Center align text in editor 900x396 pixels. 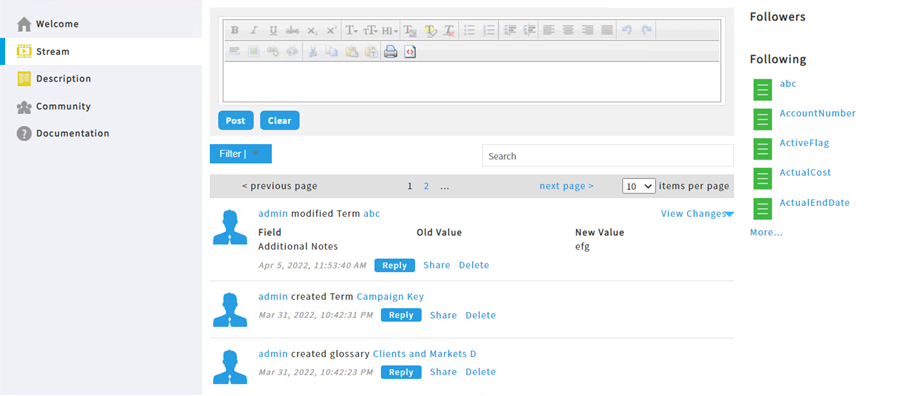tap(568, 30)
